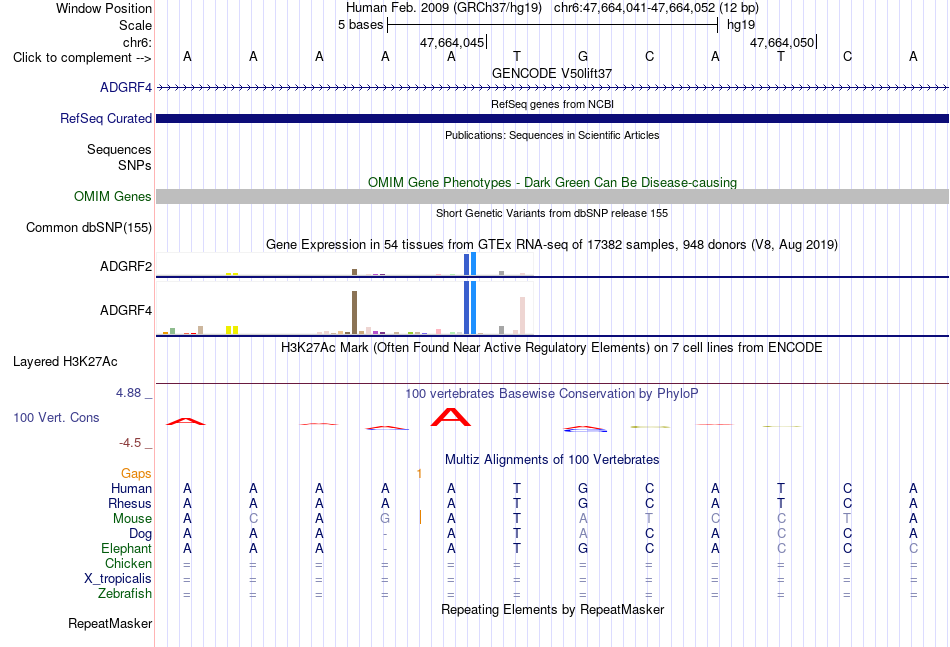This screenshot has height=647, width=950.
Task: Click the RepeatMasker track label
Action: 110,624
